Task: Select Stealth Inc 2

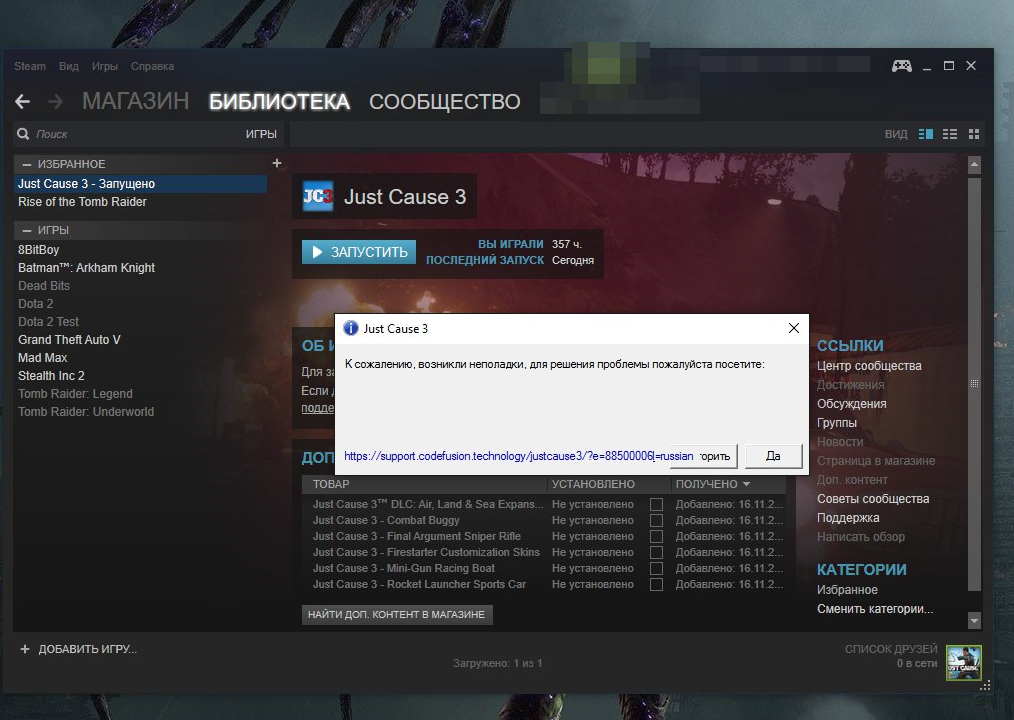Action: 51,376
